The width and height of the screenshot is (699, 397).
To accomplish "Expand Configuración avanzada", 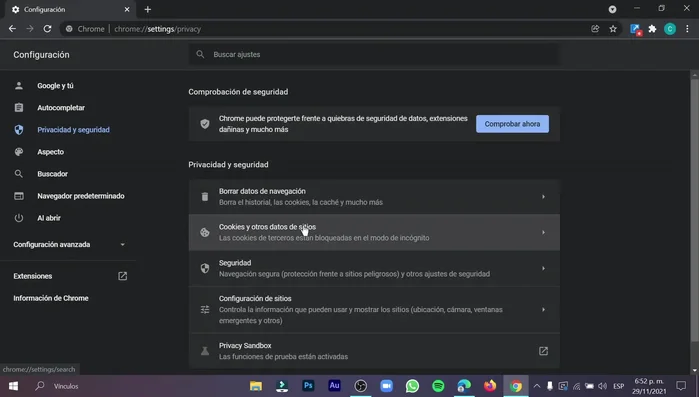I will coord(69,245).
